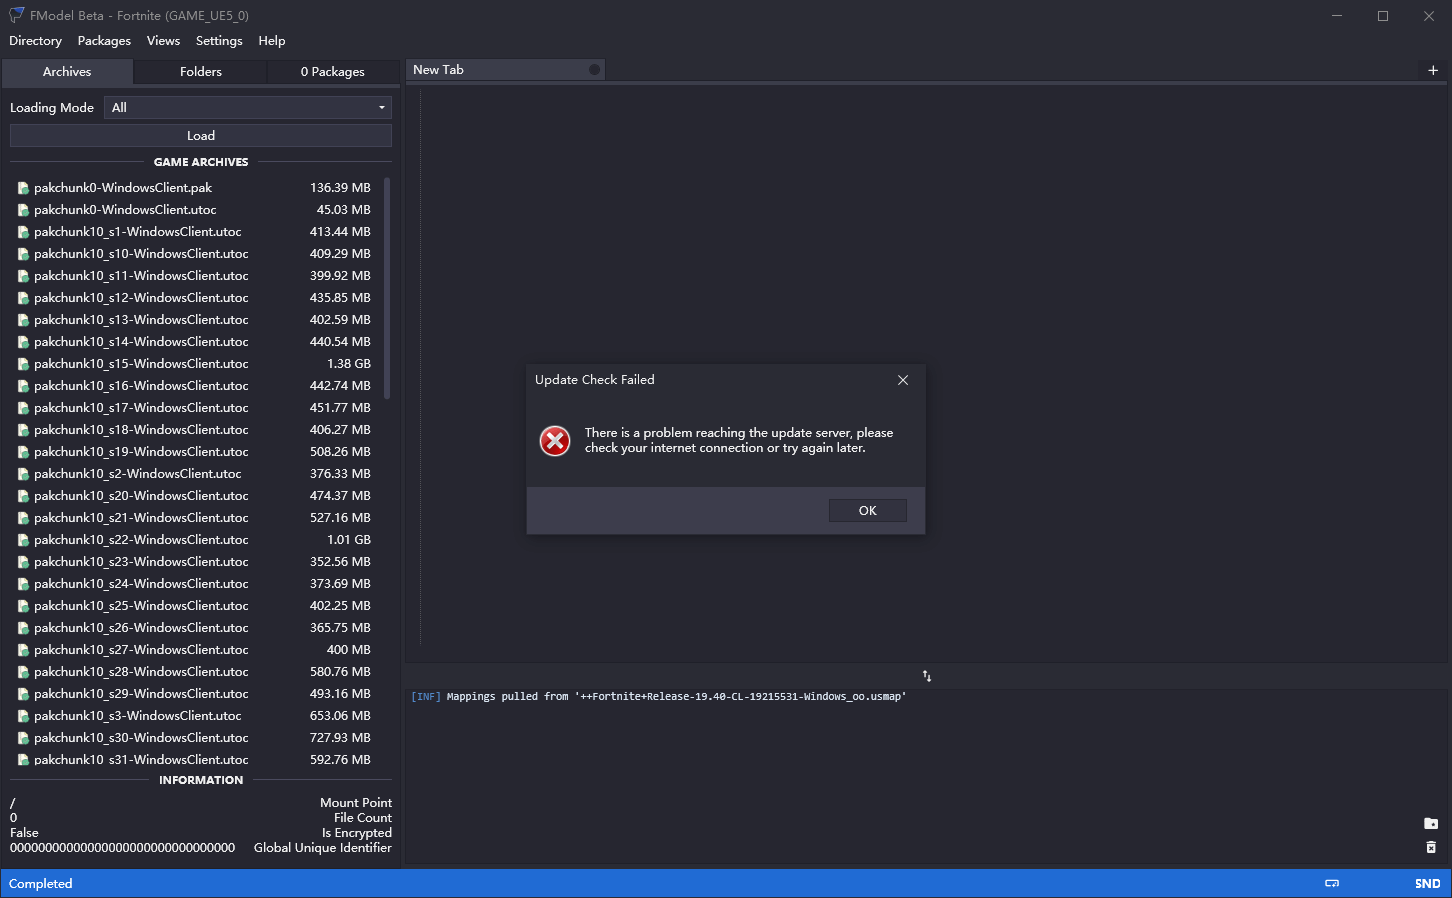Viewport: 1452px width, 898px height.
Task: Open the output folder icon in log panel
Action: (x=1431, y=823)
